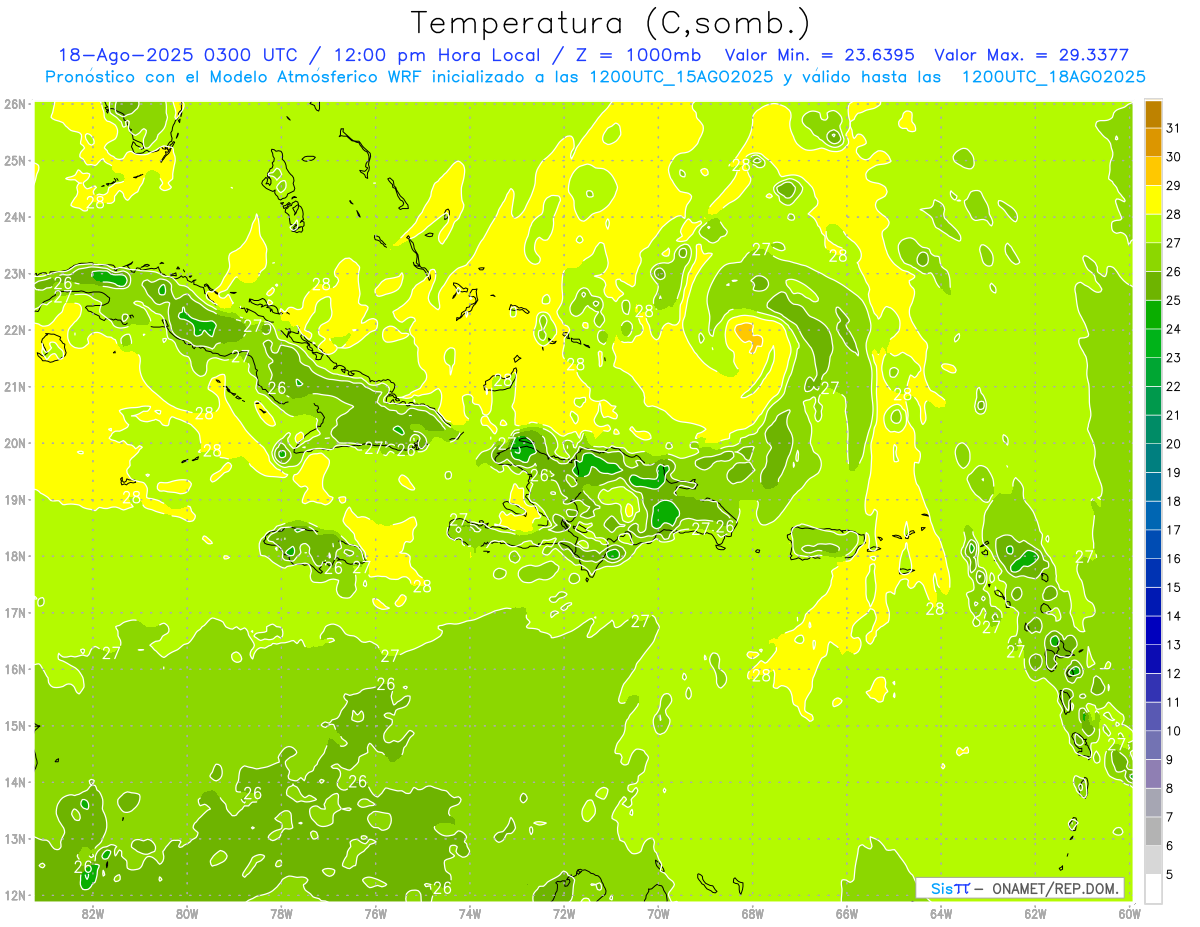Screen dimensions: 1200x927
Task: Click the '70W' longitude axis label
Action: [658, 913]
